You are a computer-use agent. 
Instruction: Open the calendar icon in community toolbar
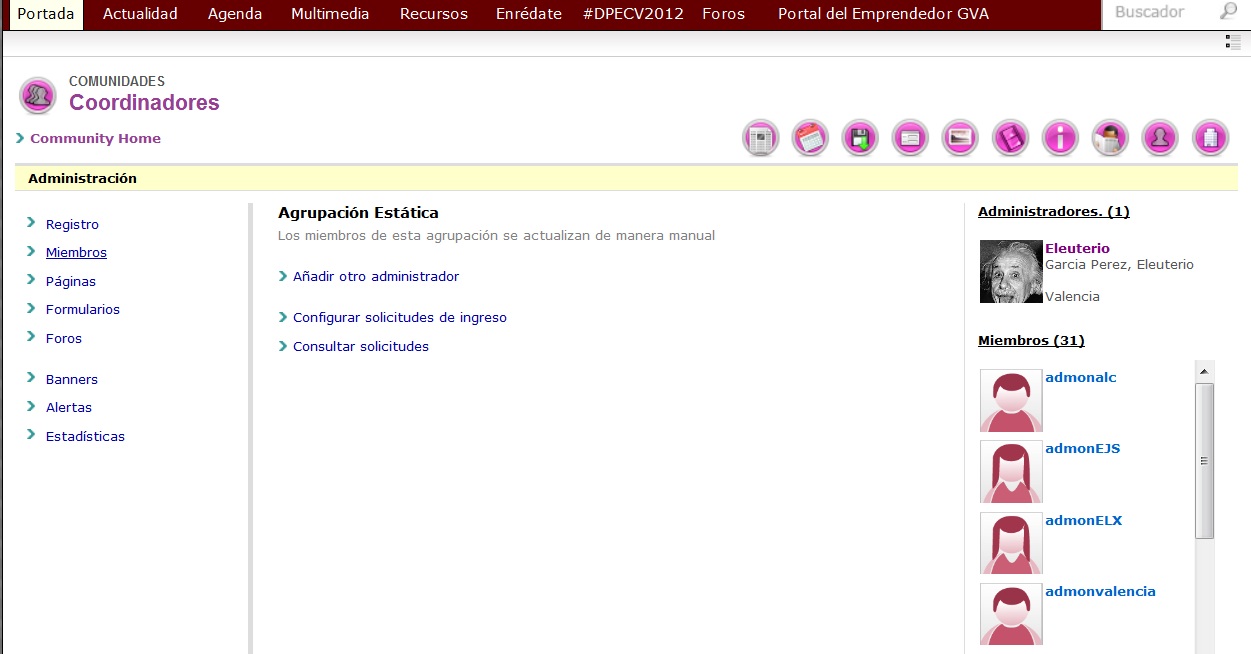810,138
